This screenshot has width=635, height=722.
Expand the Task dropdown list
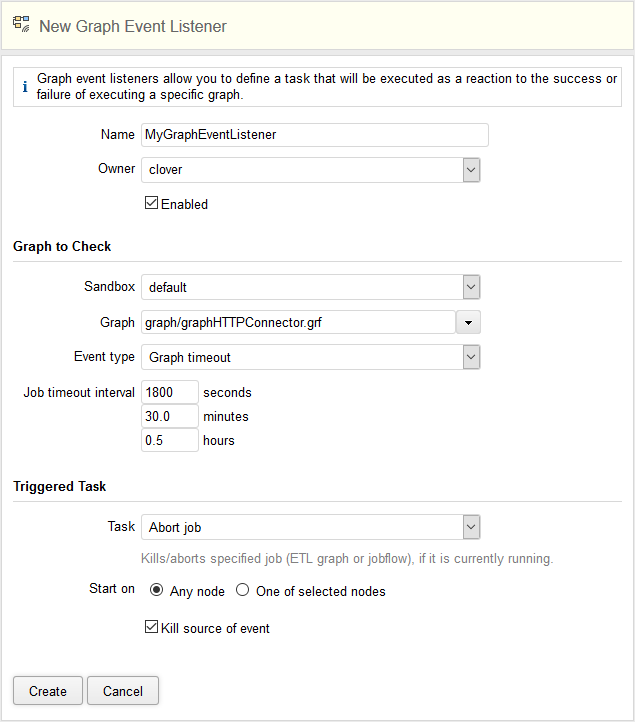click(x=471, y=527)
